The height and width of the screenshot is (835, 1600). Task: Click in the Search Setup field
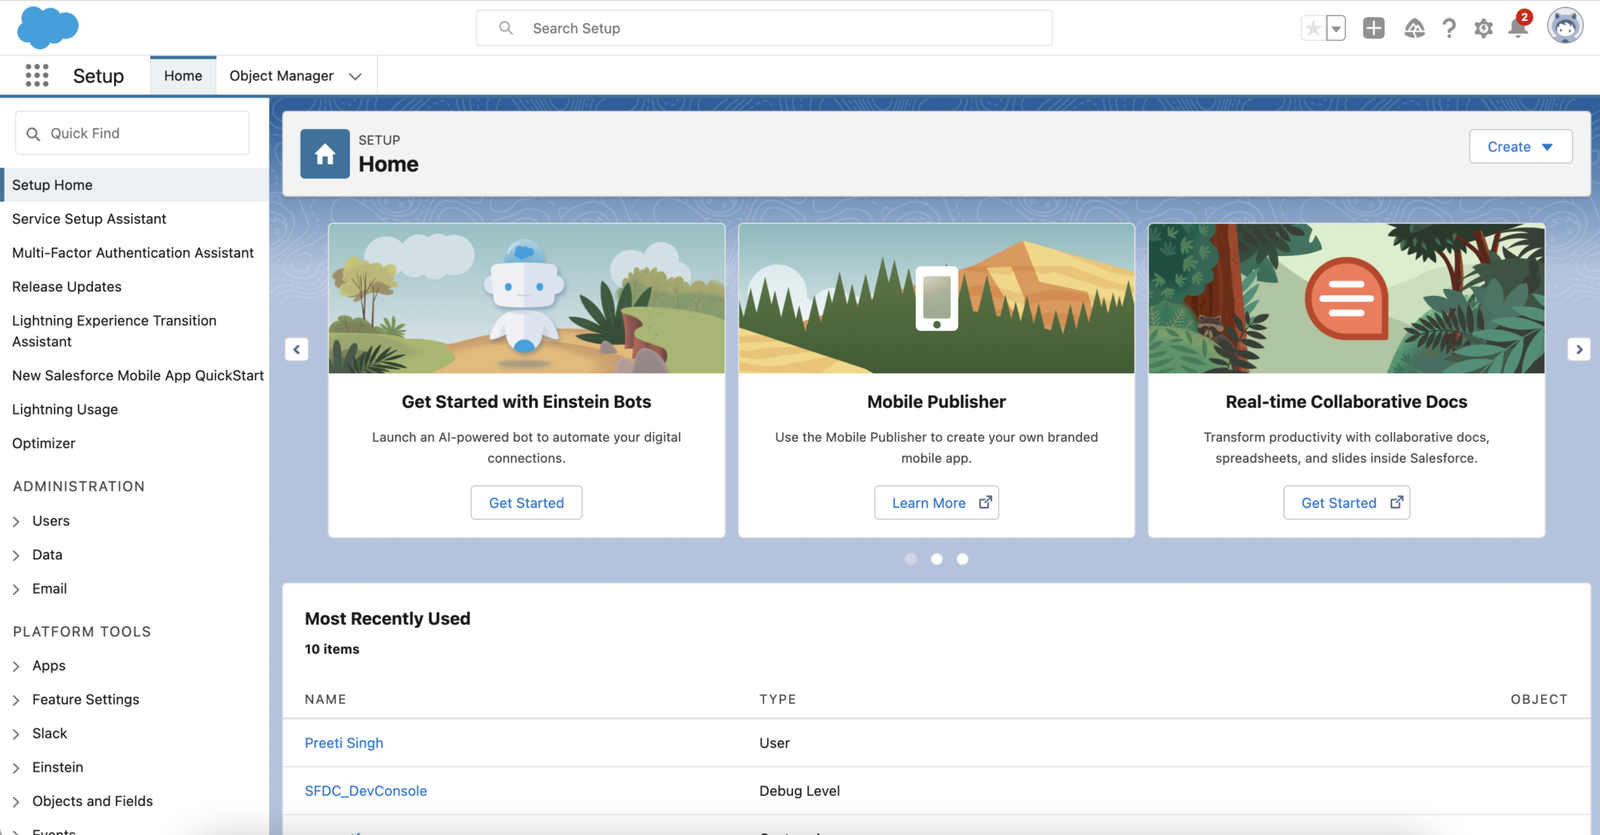[764, 28]
